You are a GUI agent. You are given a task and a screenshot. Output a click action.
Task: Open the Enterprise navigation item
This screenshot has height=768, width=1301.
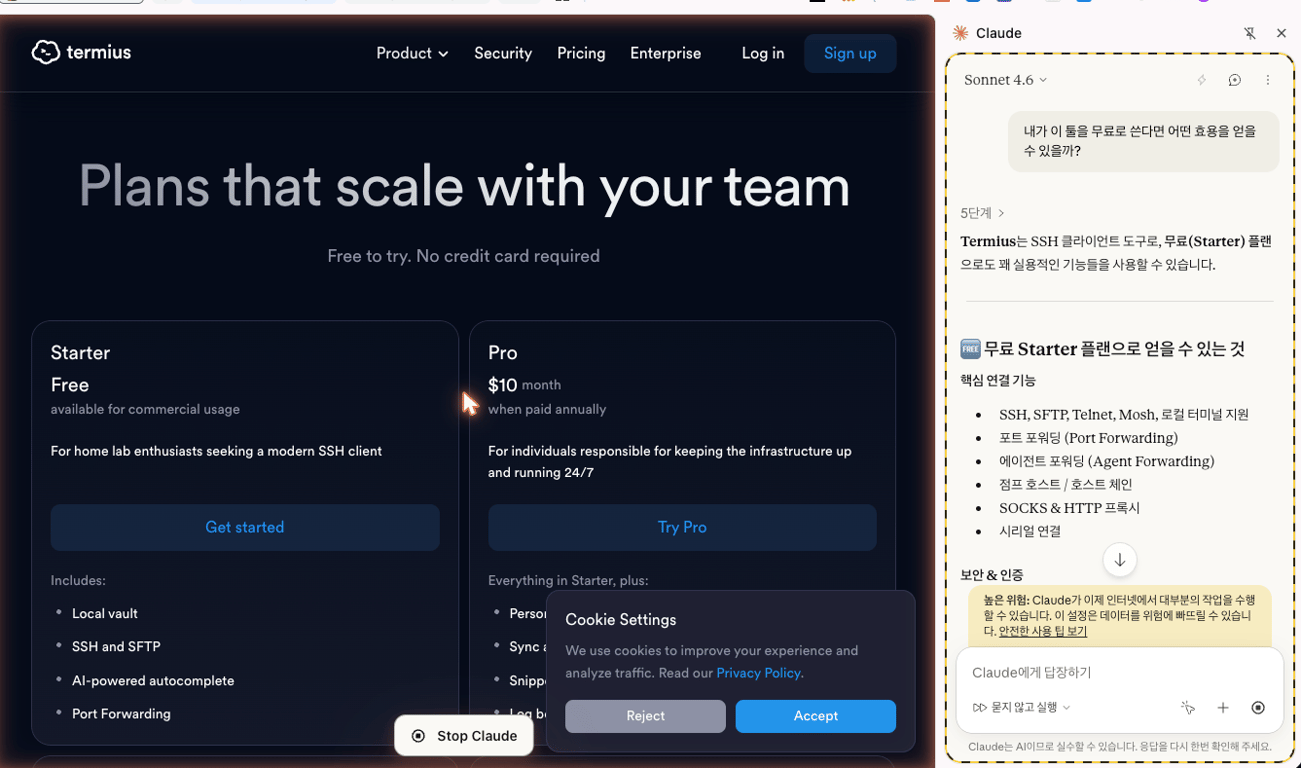(x=665, y=53)
